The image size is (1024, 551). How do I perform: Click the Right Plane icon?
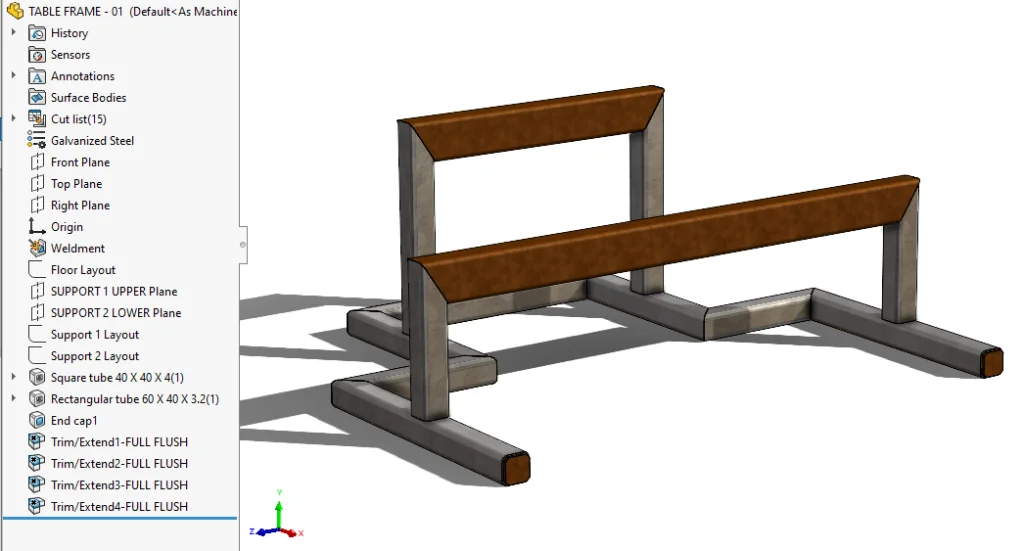[37, 205]
